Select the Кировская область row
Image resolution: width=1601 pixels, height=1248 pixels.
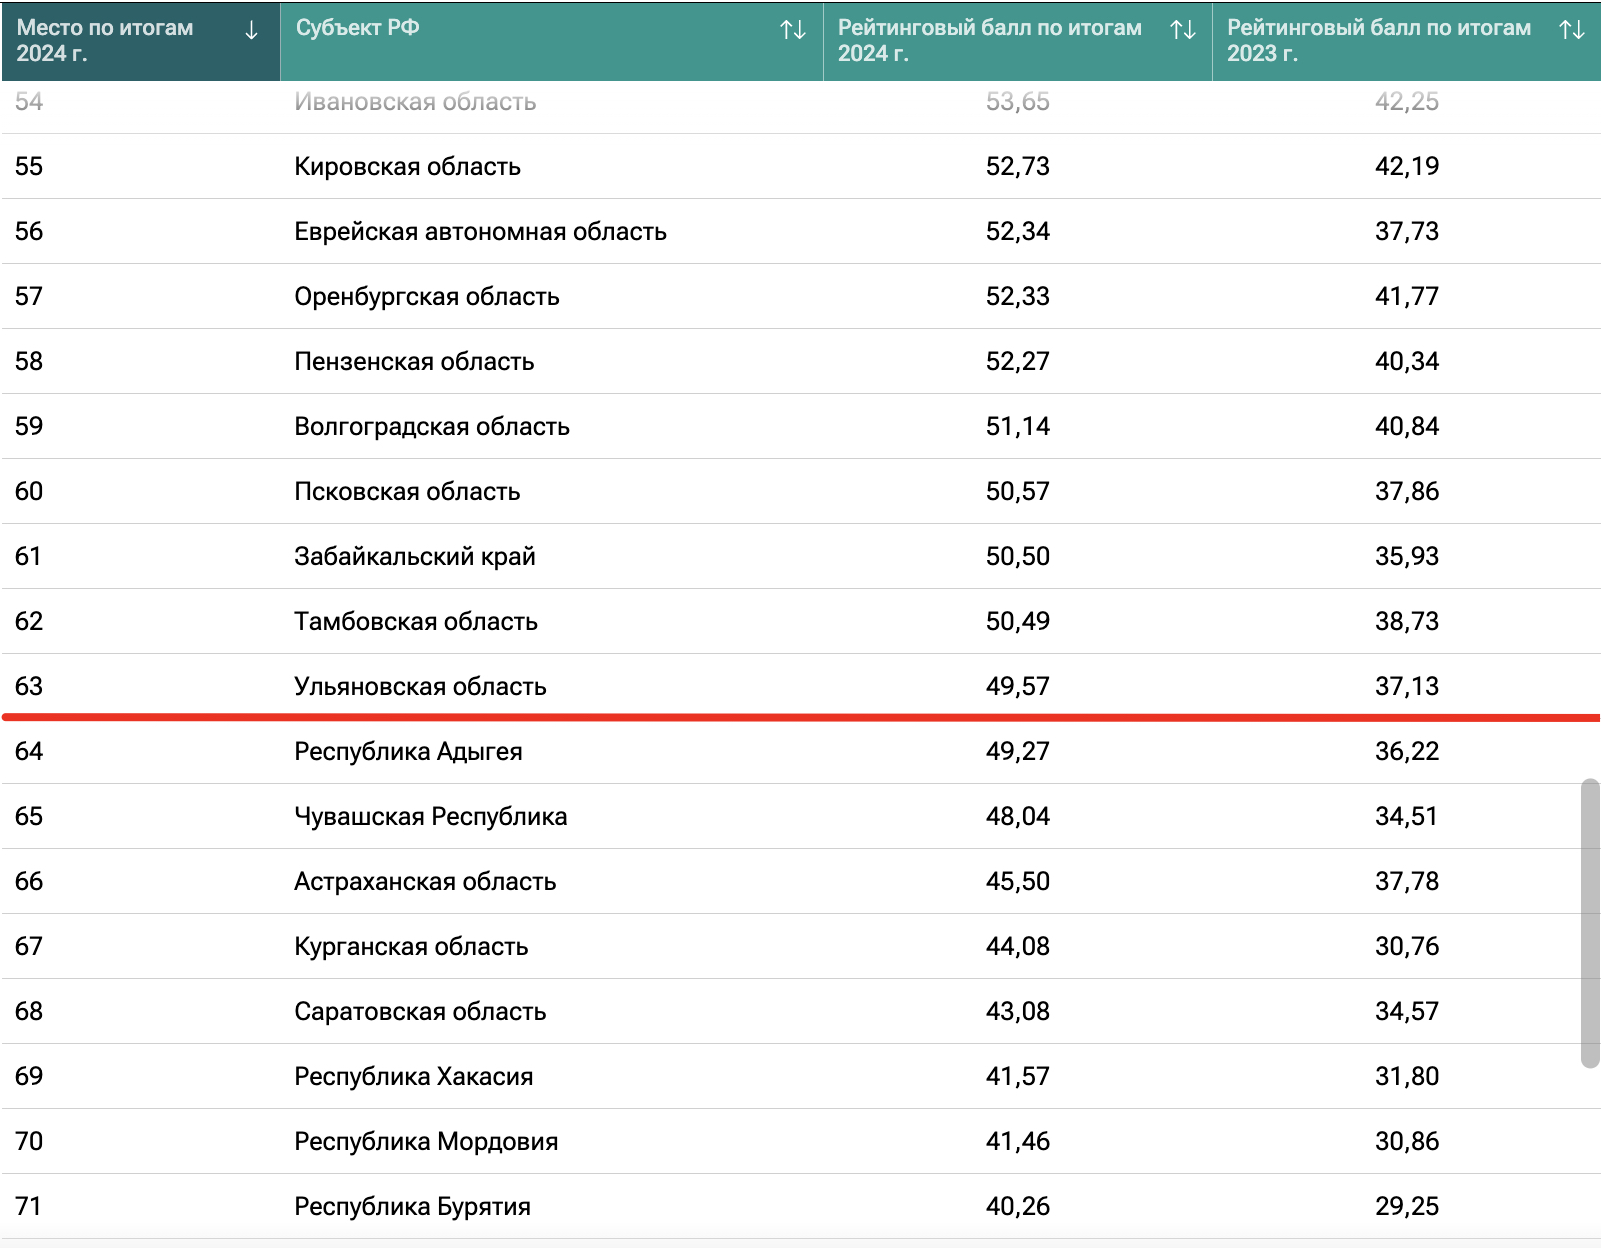pyautogui.click(x=407, y=166)
